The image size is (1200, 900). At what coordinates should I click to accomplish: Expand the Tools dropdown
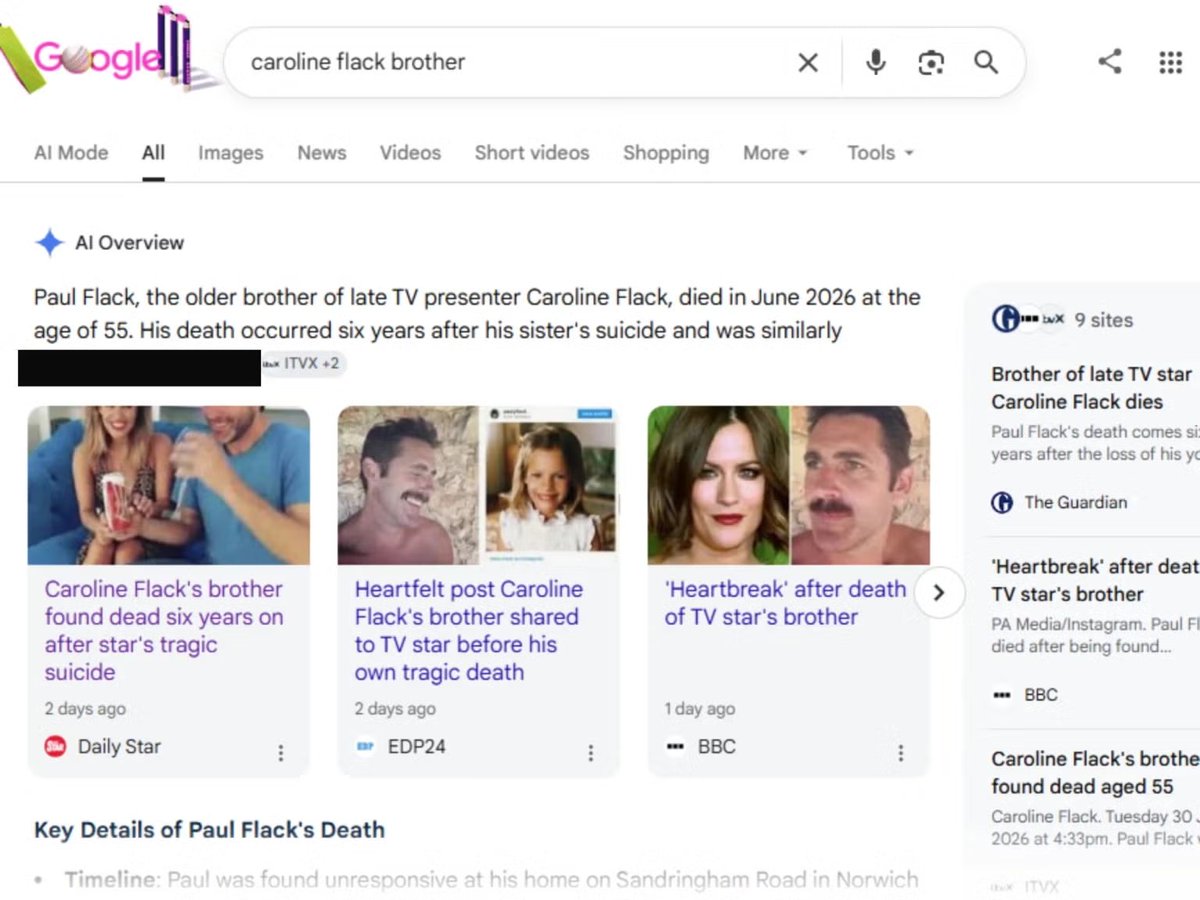pyautogui.click(x=881, y=153)
